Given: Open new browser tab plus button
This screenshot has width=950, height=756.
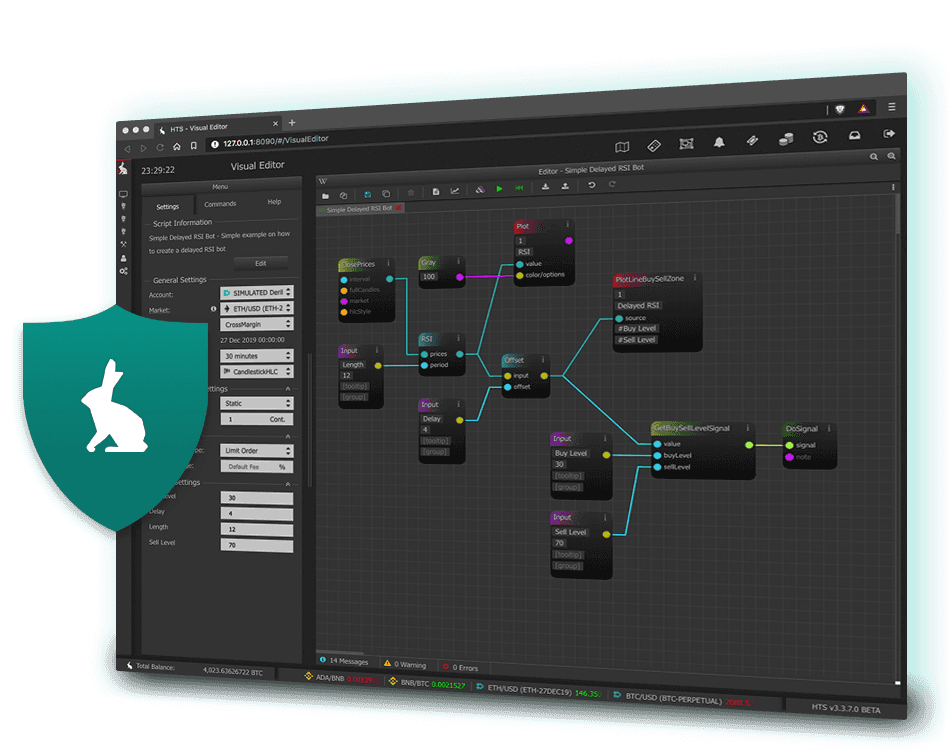Looking at the screenshot, I should 292,122.
